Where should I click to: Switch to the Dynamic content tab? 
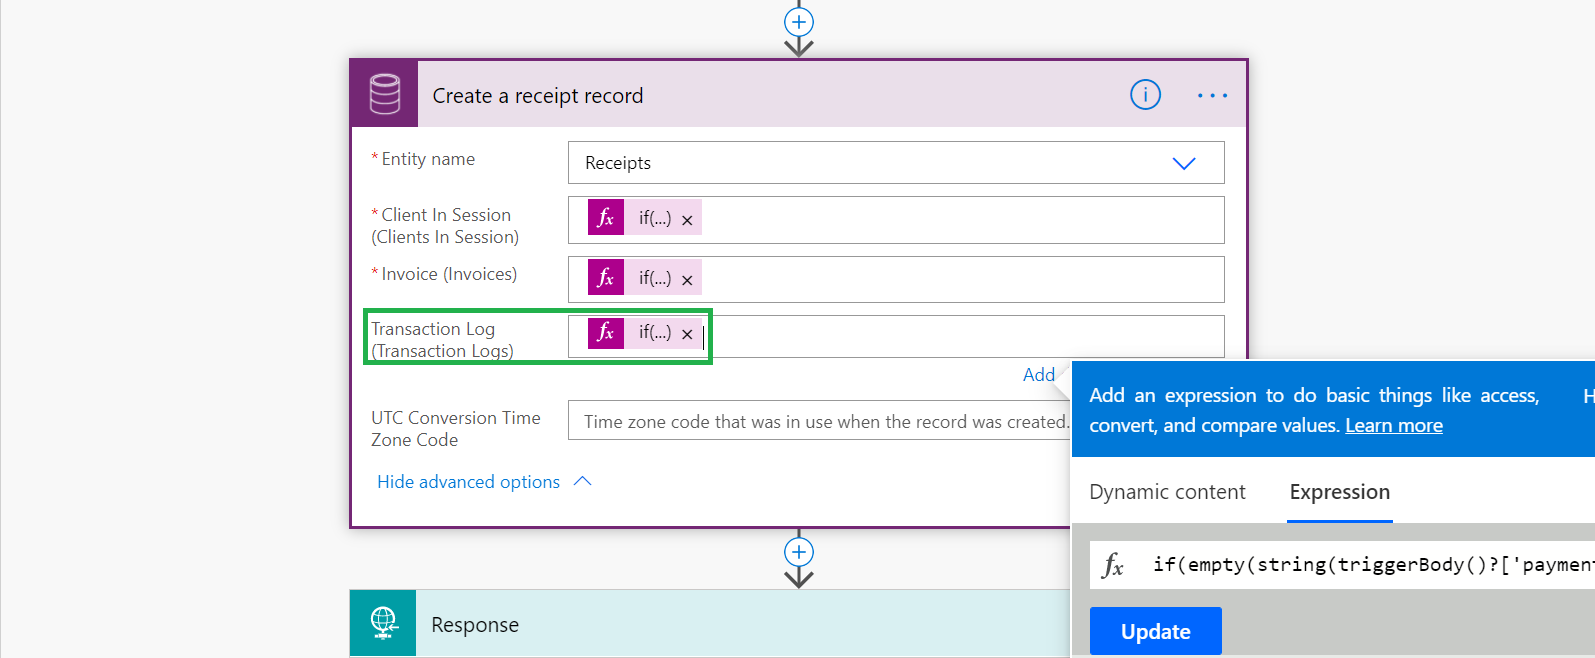click(1167, 492)
